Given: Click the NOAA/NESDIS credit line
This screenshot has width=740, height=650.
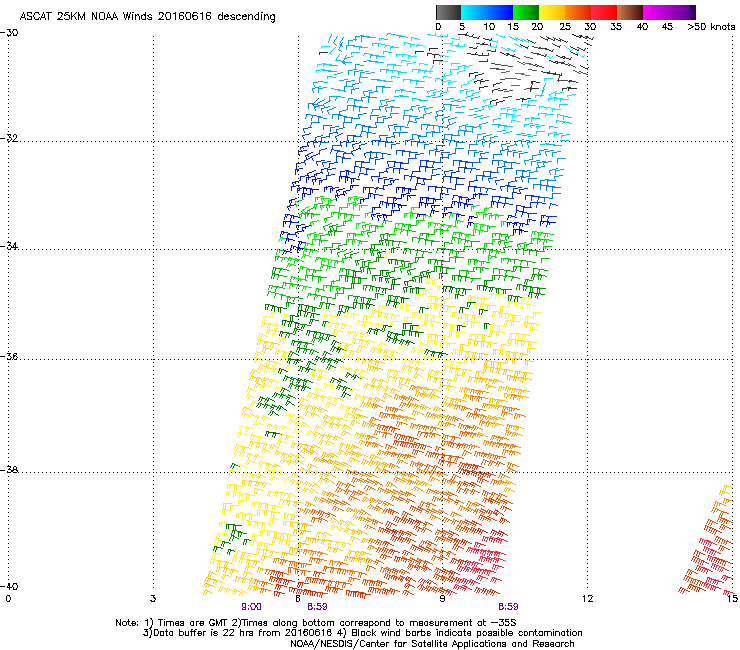Looking at the screenshot, I should pos(432,644).
